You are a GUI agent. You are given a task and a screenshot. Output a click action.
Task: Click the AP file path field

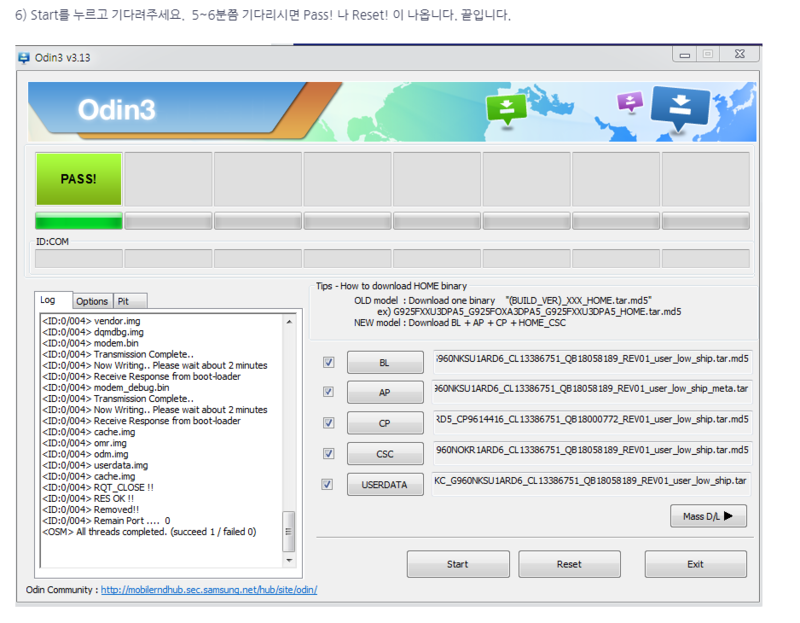click(x=592, y=392)
